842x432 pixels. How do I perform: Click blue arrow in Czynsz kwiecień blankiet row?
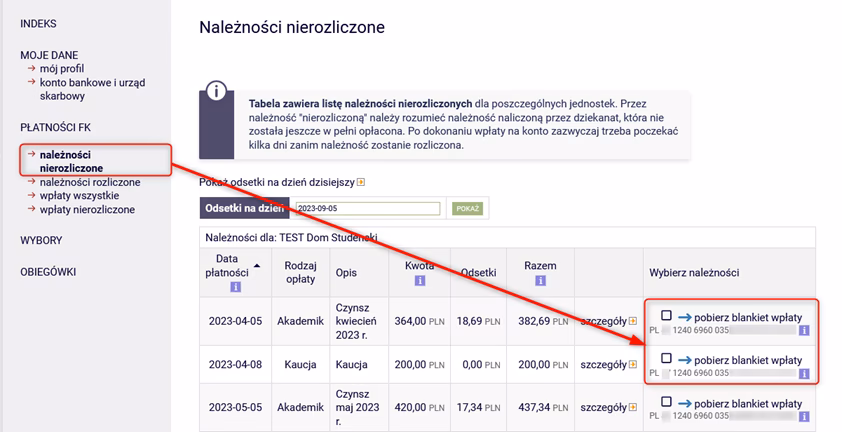point(685,318)
